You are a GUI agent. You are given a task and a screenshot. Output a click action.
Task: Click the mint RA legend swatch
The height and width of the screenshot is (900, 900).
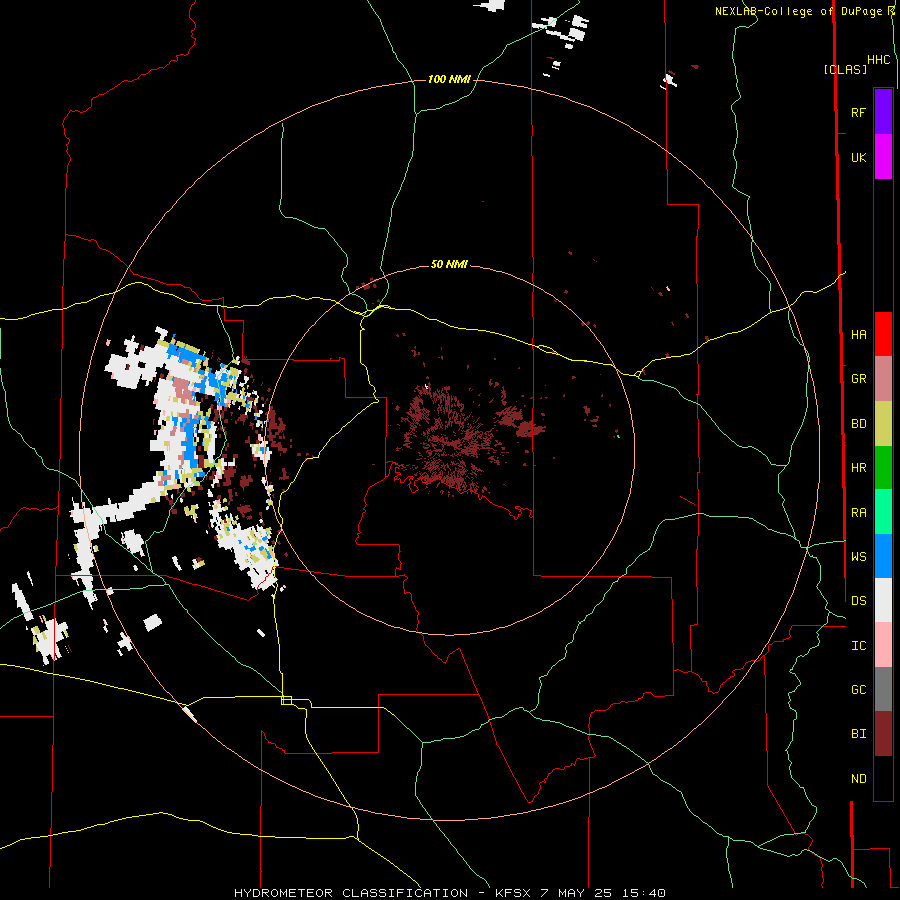coord(883,512)
